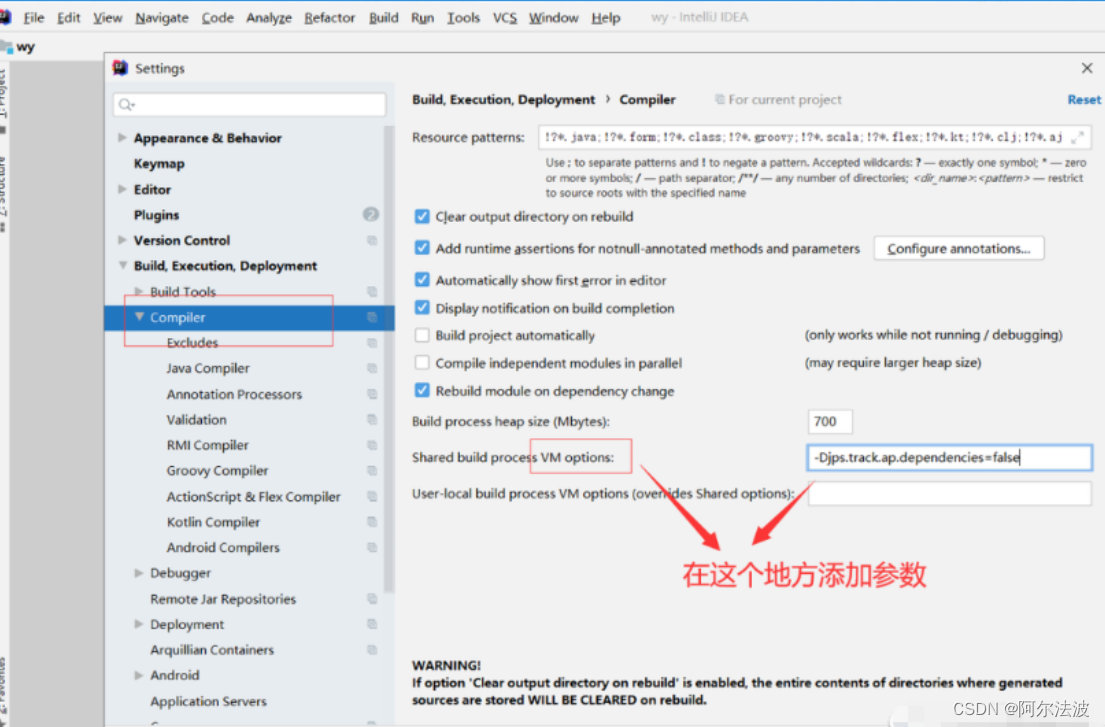Click the IntelliJ IDEA app icon in Settings title
Image resolution: width=1105 pixels, height=727 pixels.
[x=120, y=68]
